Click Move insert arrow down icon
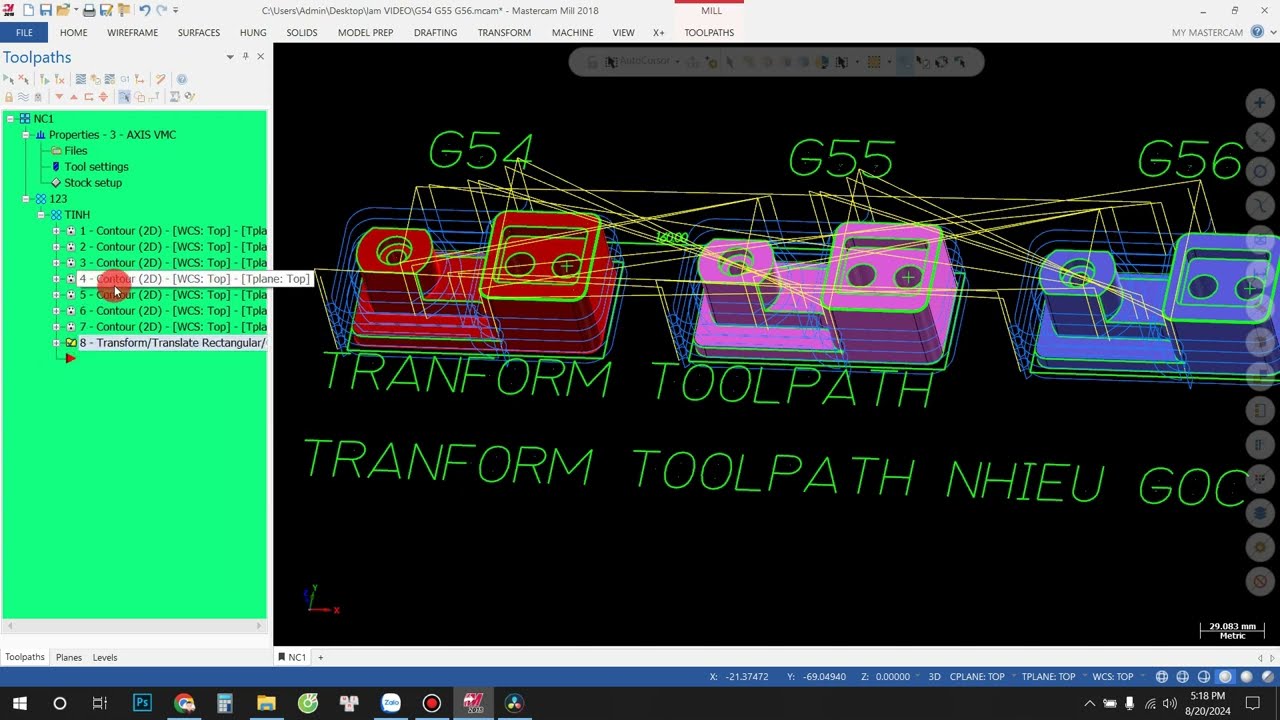The width and height of the screenshot is (1280, 720). (x=59, y=97)
